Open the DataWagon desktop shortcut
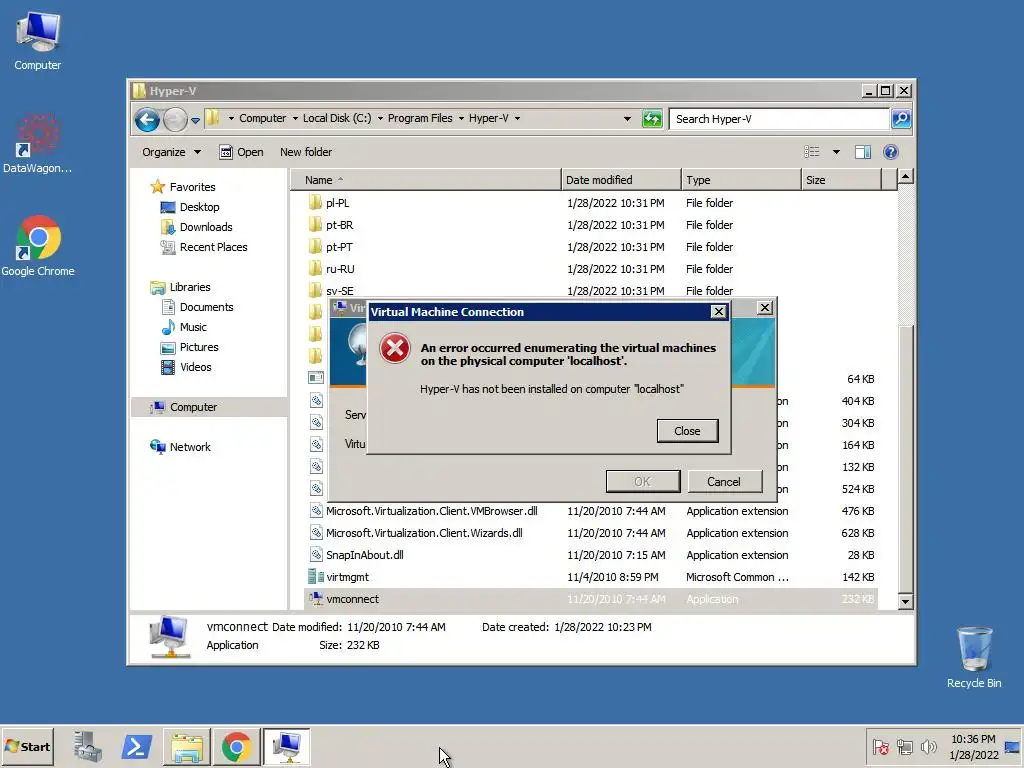This screenshot has width=1024, height=768. tap(38, 144)
